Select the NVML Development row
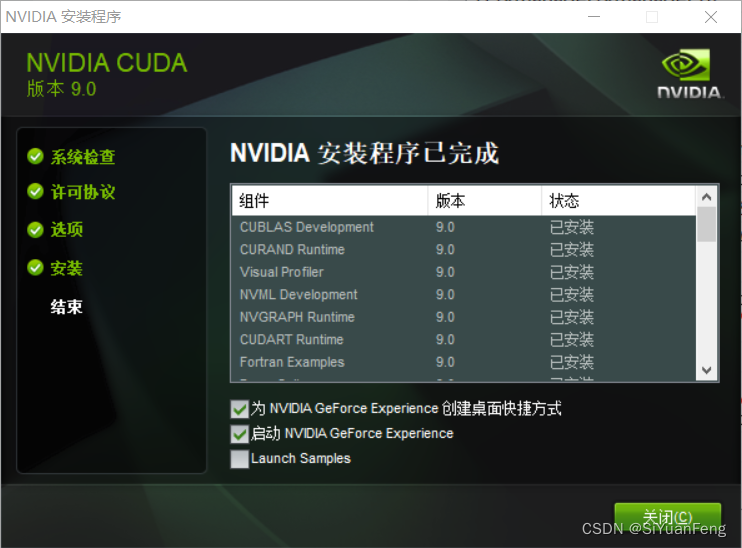Screen dimensions: 742x548 point(464,294)
